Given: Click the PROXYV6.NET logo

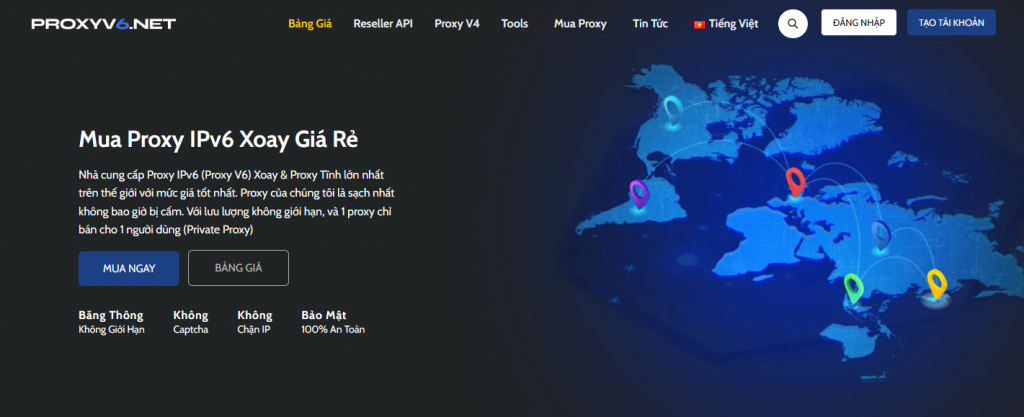Looking at the screenshot, I should pyautogui.click(x=104, y=24).
